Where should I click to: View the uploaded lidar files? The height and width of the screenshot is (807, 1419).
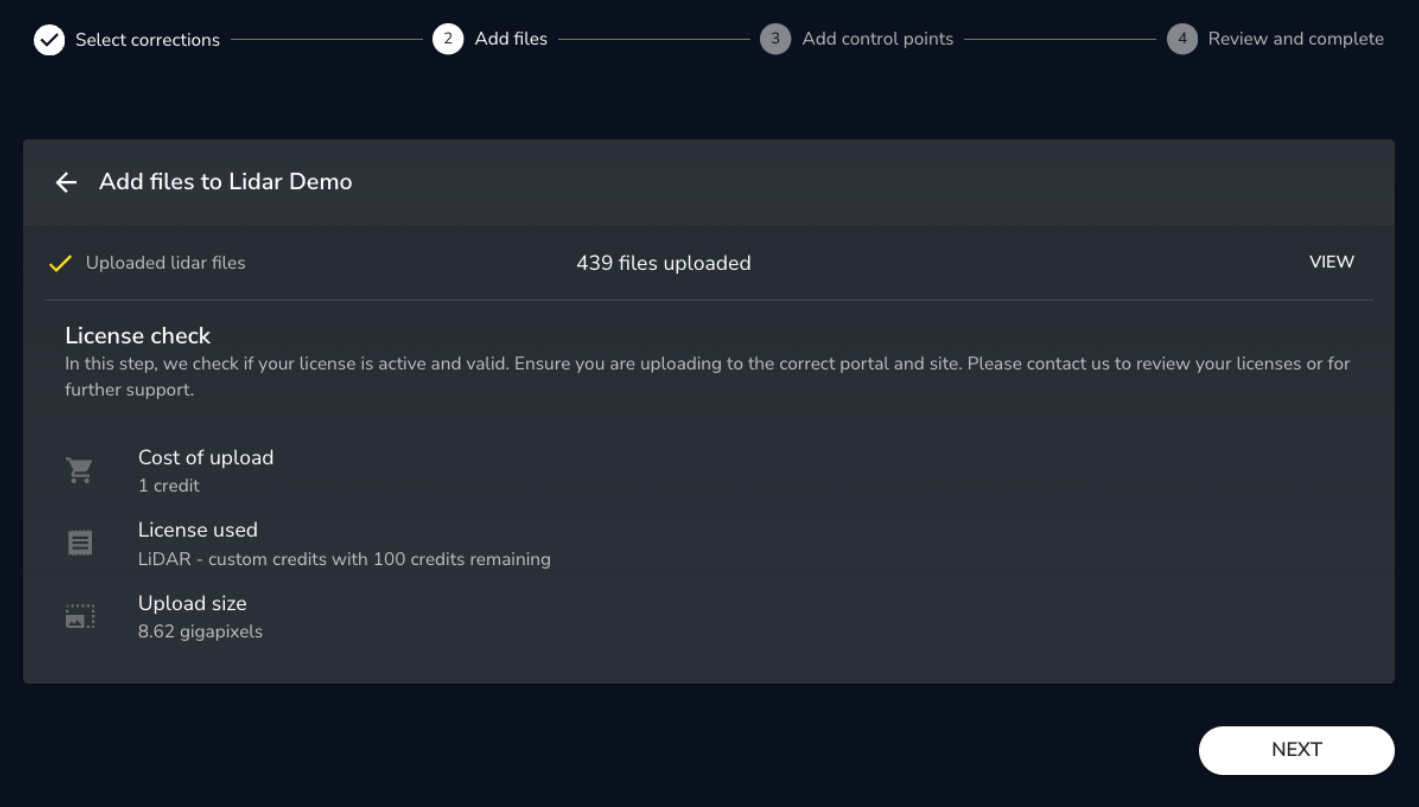click(x=1332, y=262)
